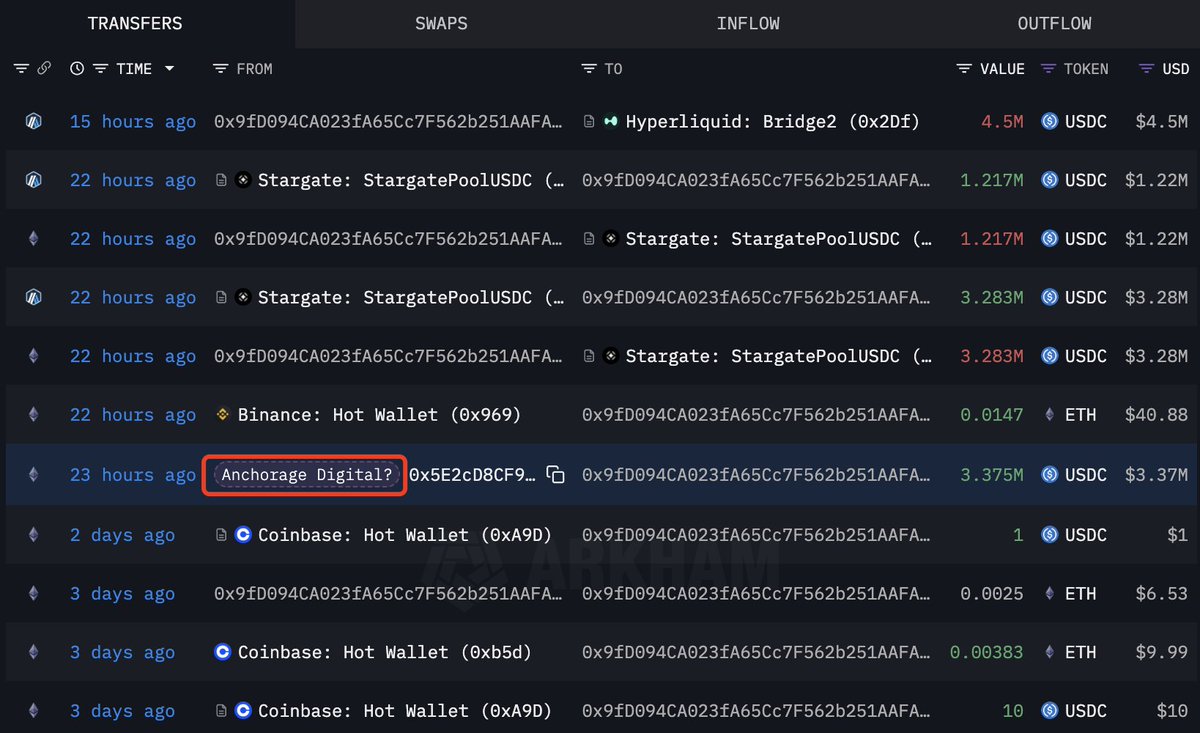Click the $3.37M USD amount
This screenshot has width=1200, height=733.
(1156, 474)
